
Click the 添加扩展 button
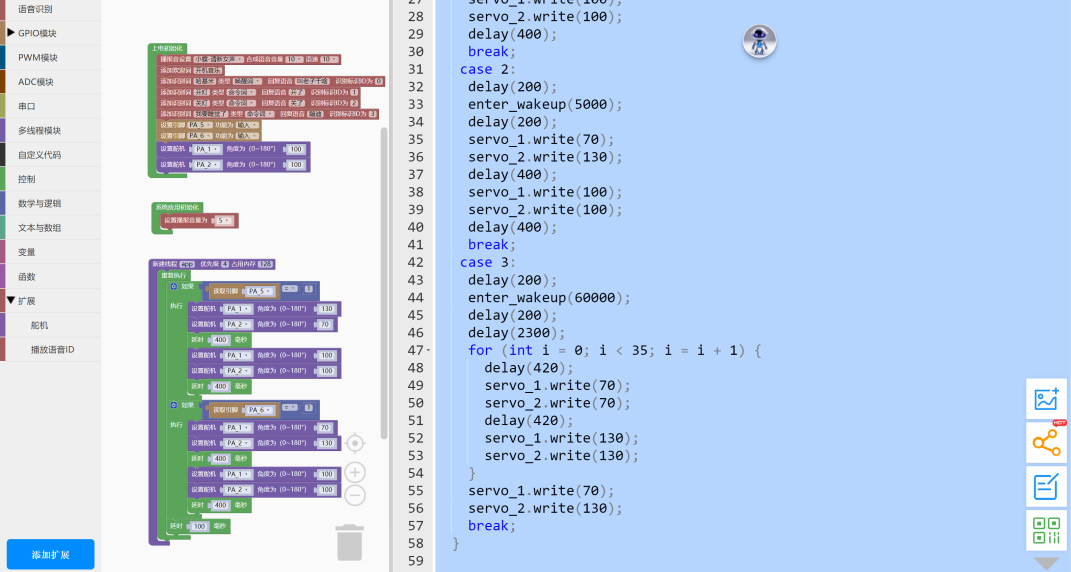[50, 554]
